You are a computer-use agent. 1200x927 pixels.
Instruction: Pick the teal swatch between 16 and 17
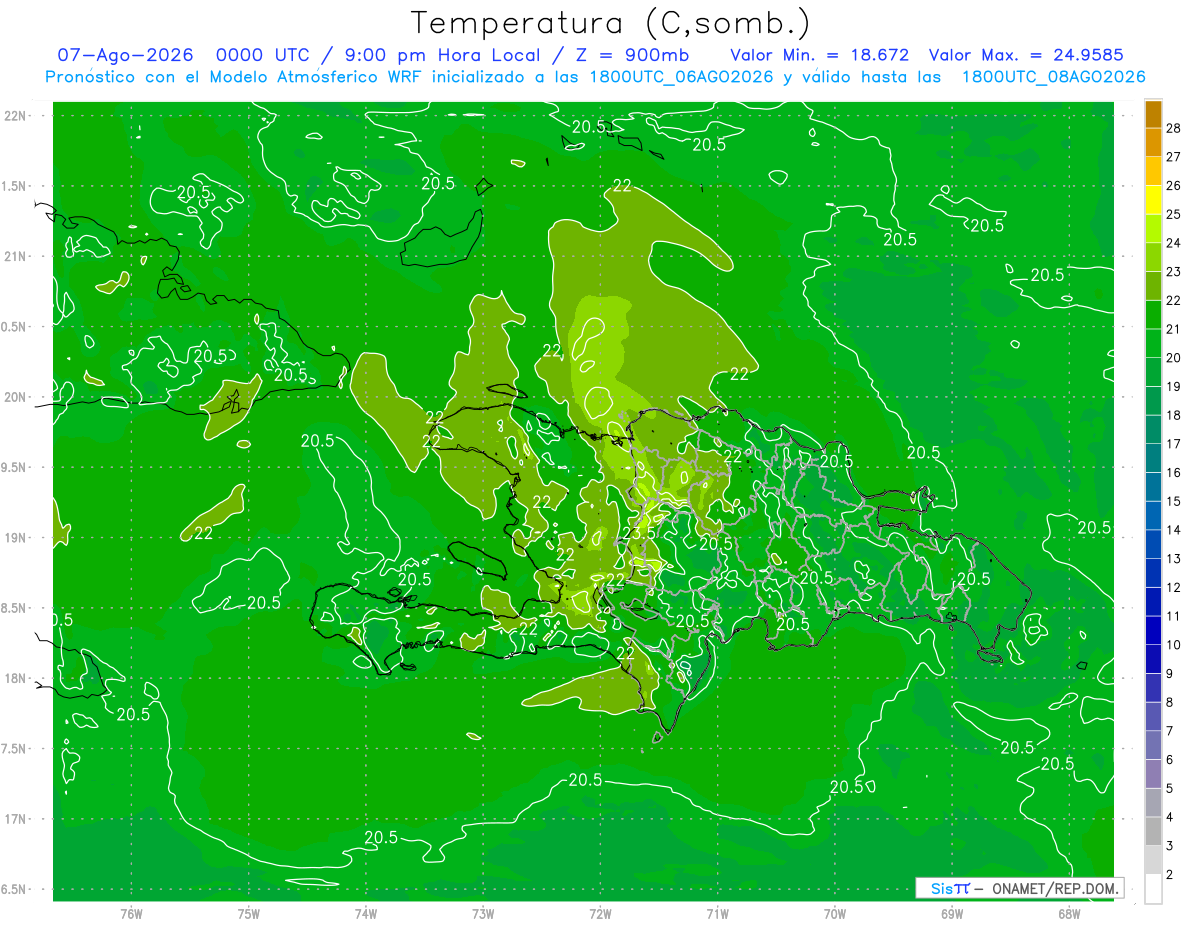tap(1153, 458)
